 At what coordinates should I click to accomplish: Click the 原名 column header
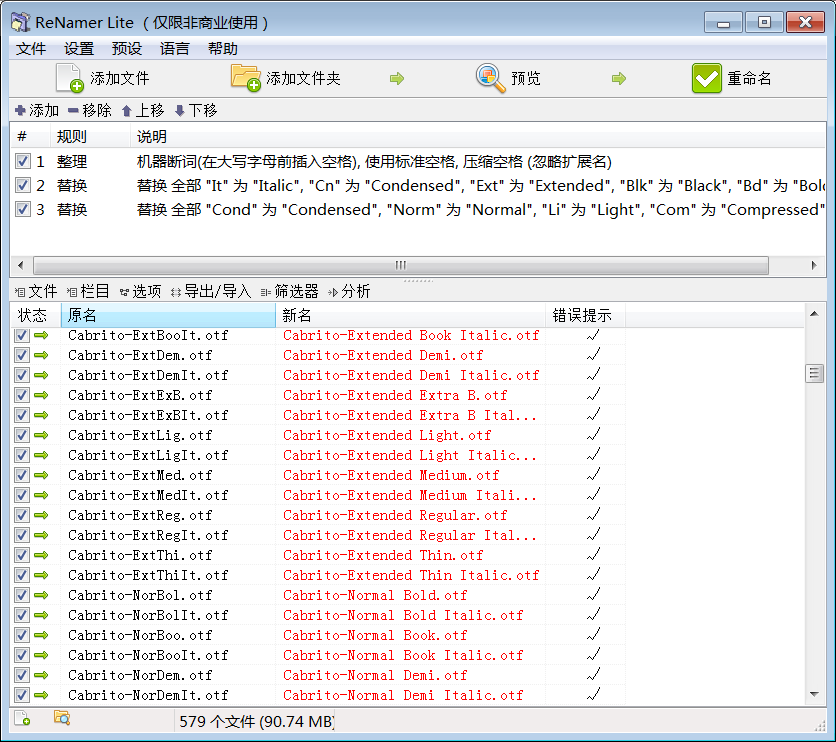[167, 316]
